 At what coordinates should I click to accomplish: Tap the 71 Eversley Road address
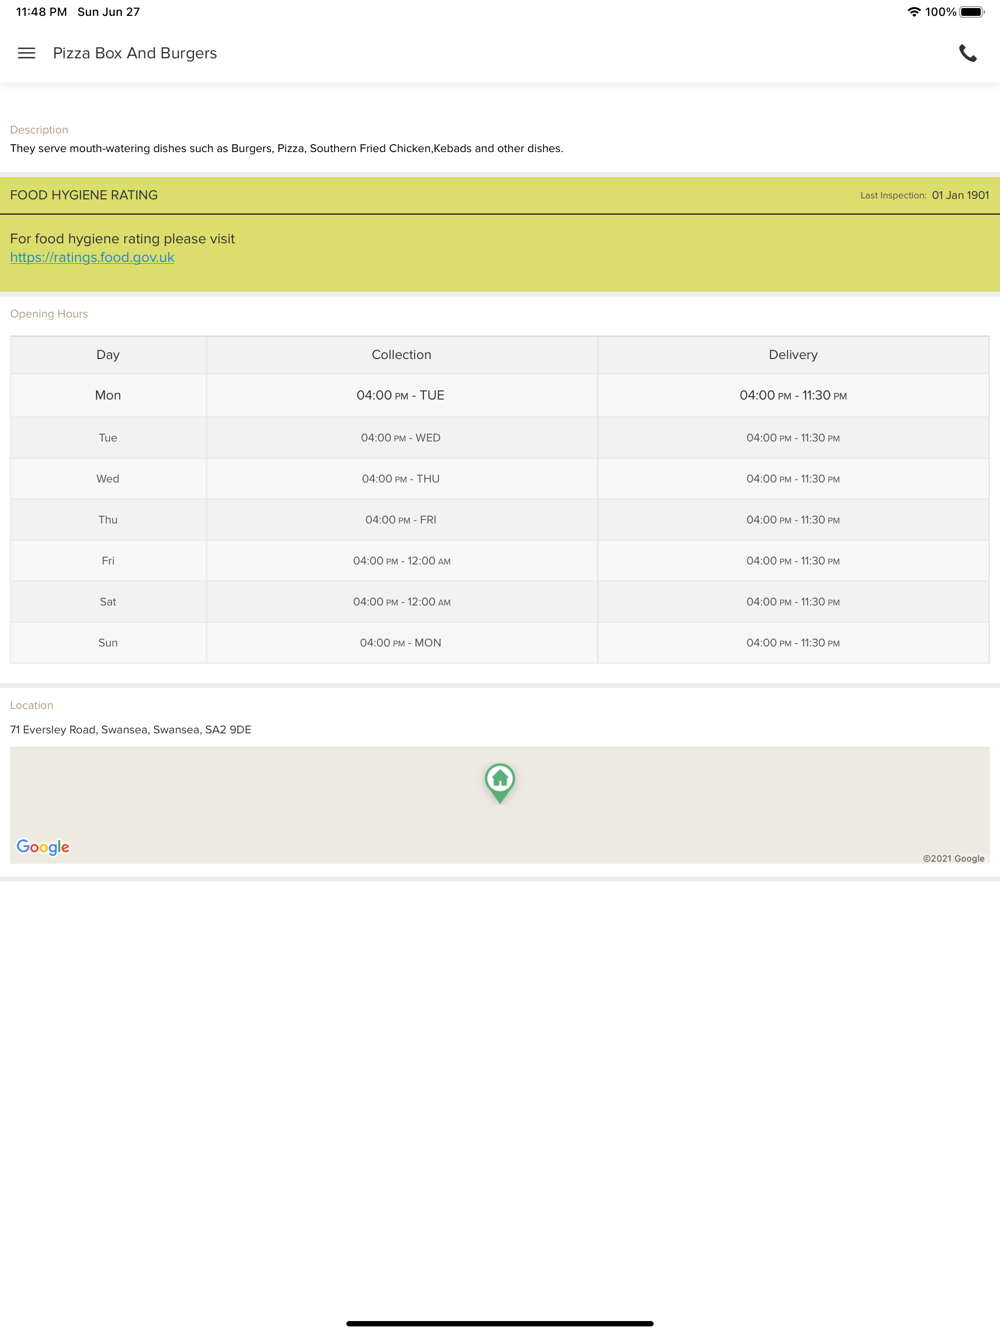131,730
